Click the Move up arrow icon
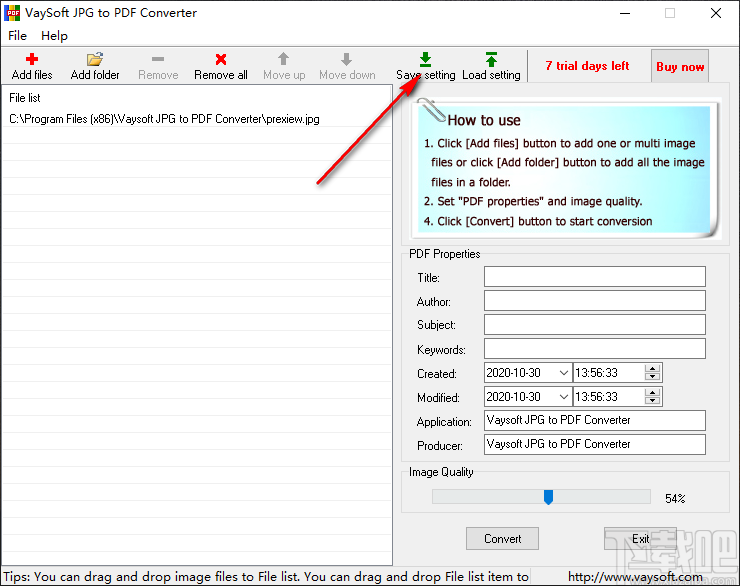 pyautogui.click(x=283, y=59)
